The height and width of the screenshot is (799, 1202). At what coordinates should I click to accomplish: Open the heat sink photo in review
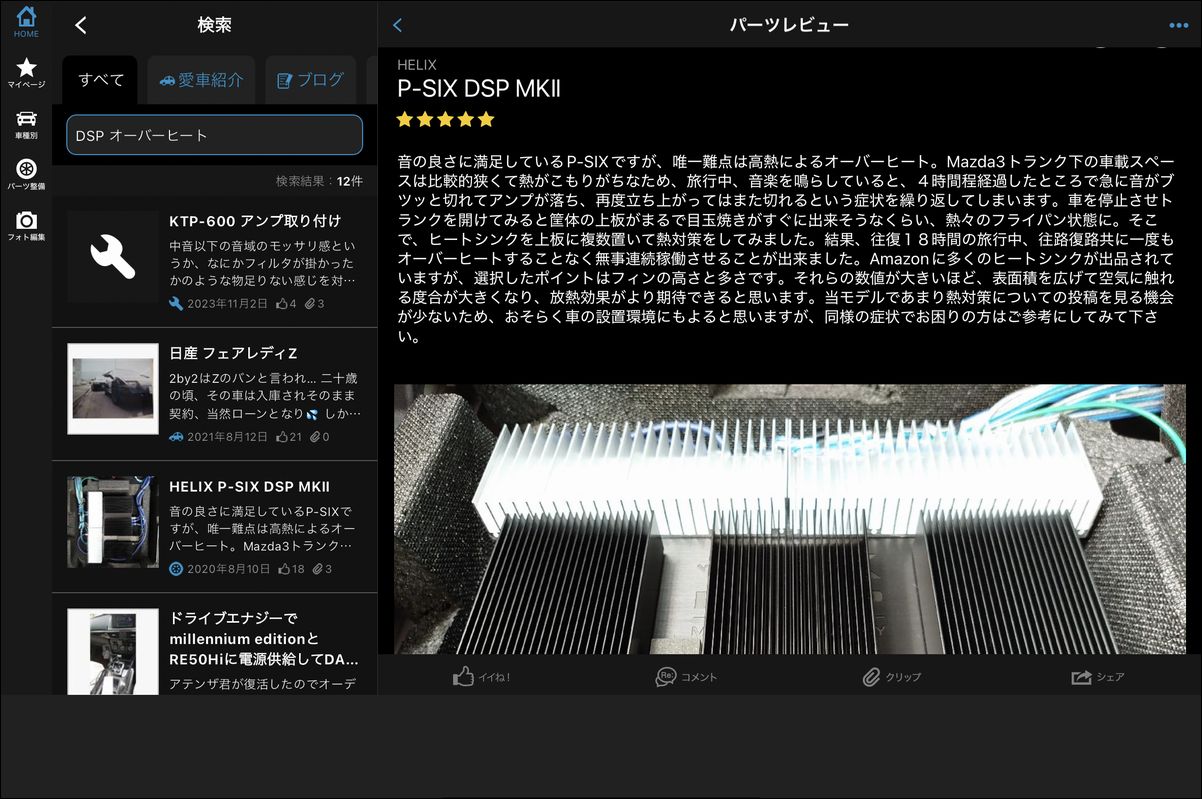[x=790, y=519]
